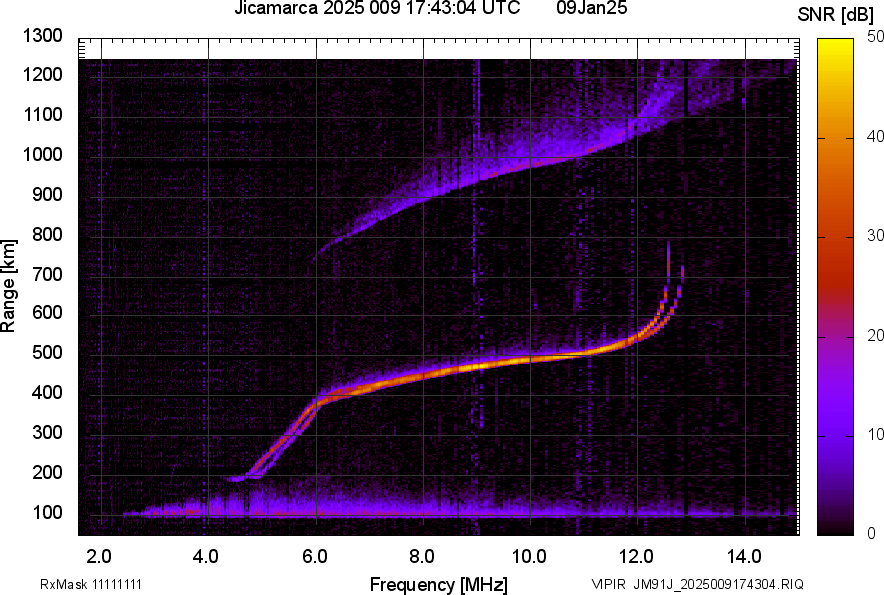Click the bright F-layer trace near 9 MHz
The width and height of the screenshot is (884, 595).
coord(479,366)
